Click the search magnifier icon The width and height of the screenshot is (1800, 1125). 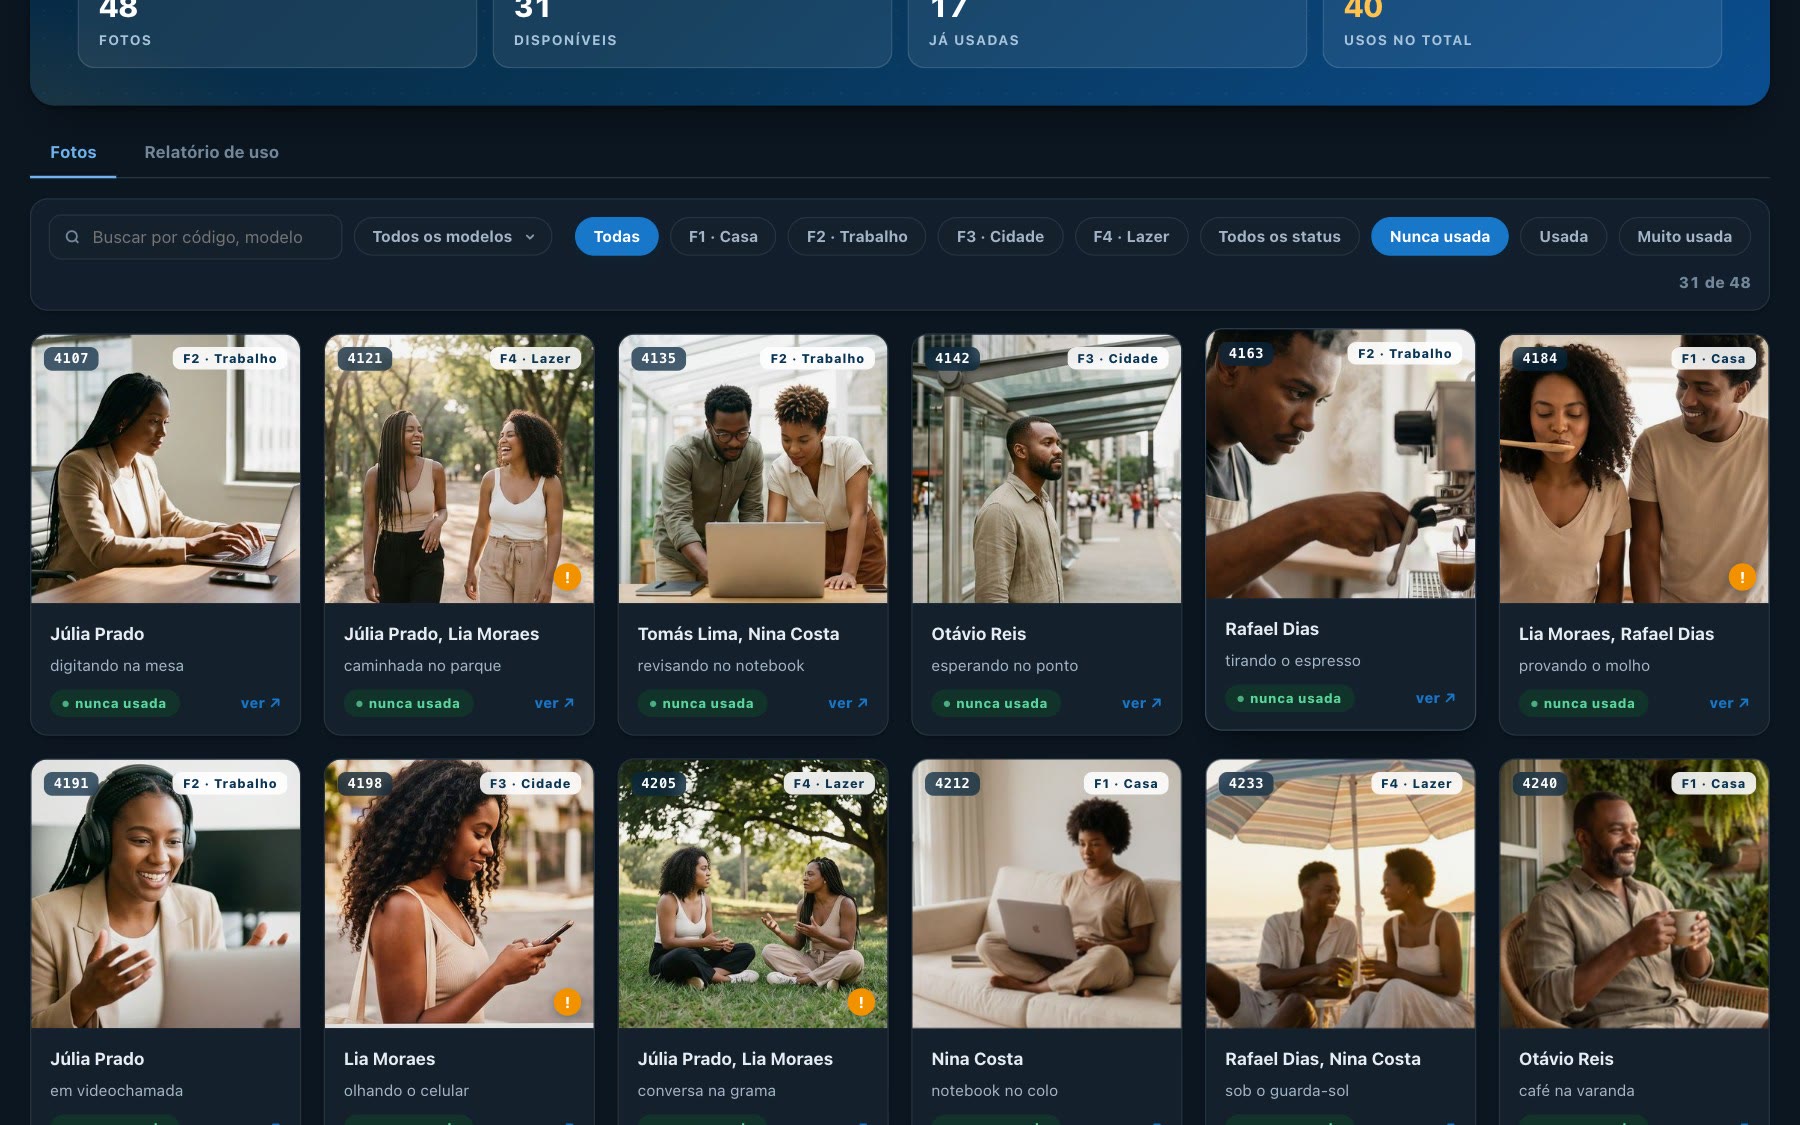pos(72,237)
